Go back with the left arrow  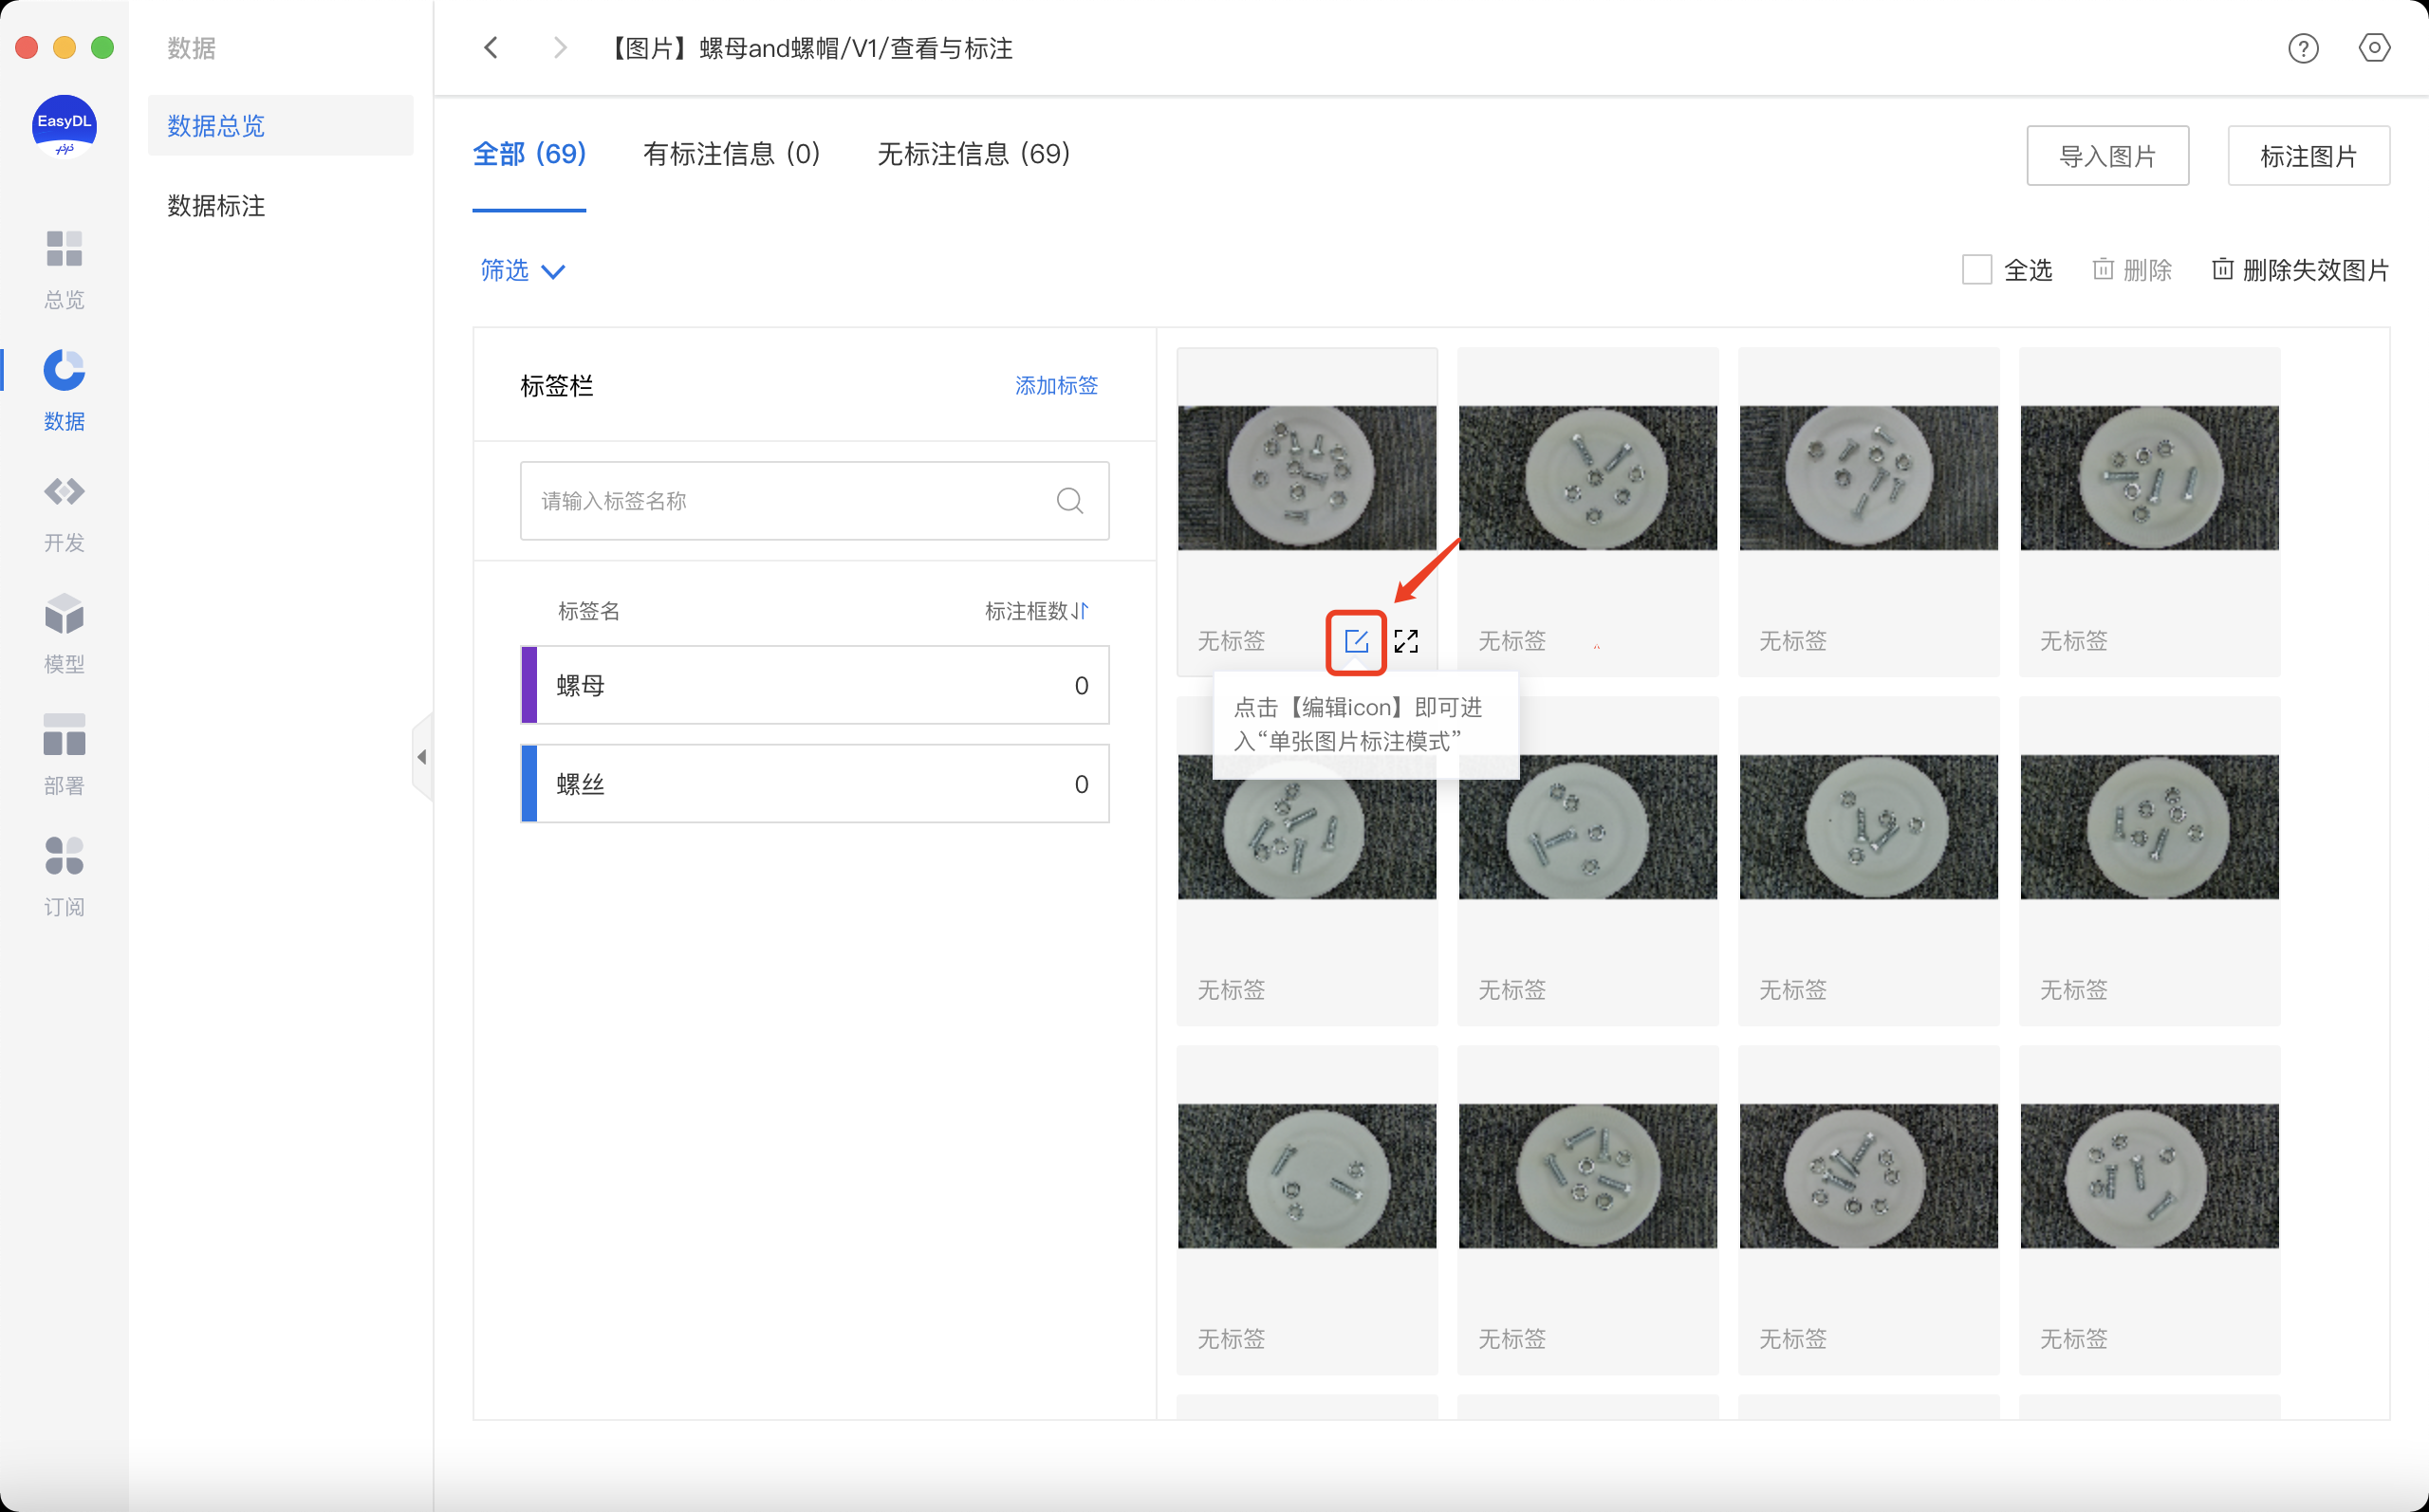(x=491, y=47)
